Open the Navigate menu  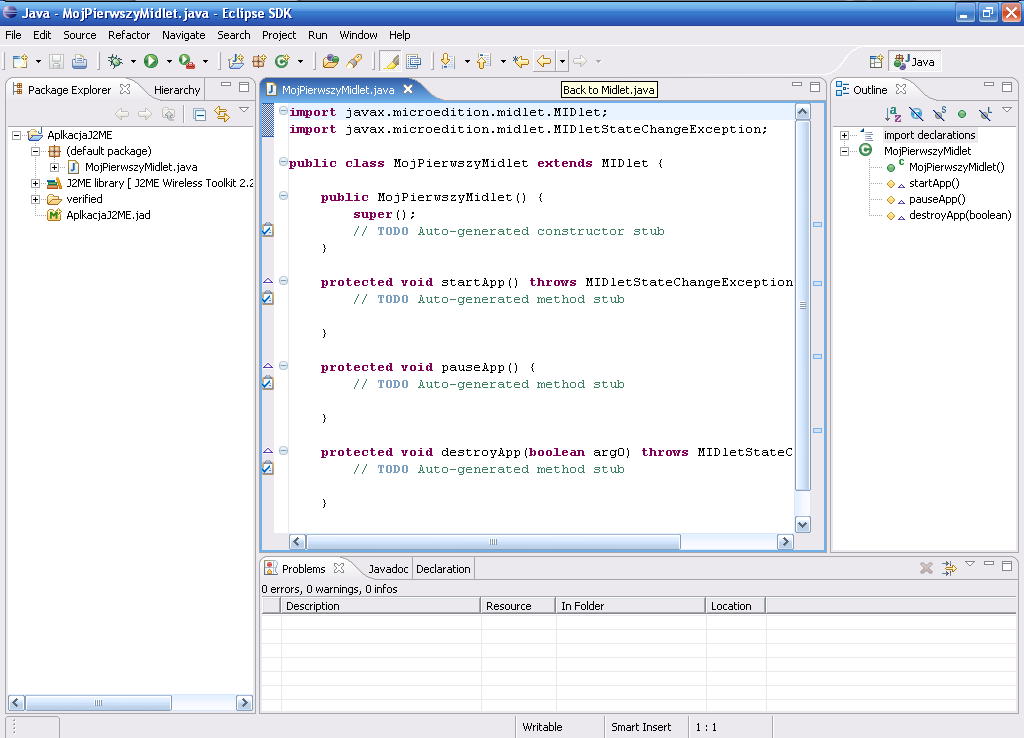[184, 35]
